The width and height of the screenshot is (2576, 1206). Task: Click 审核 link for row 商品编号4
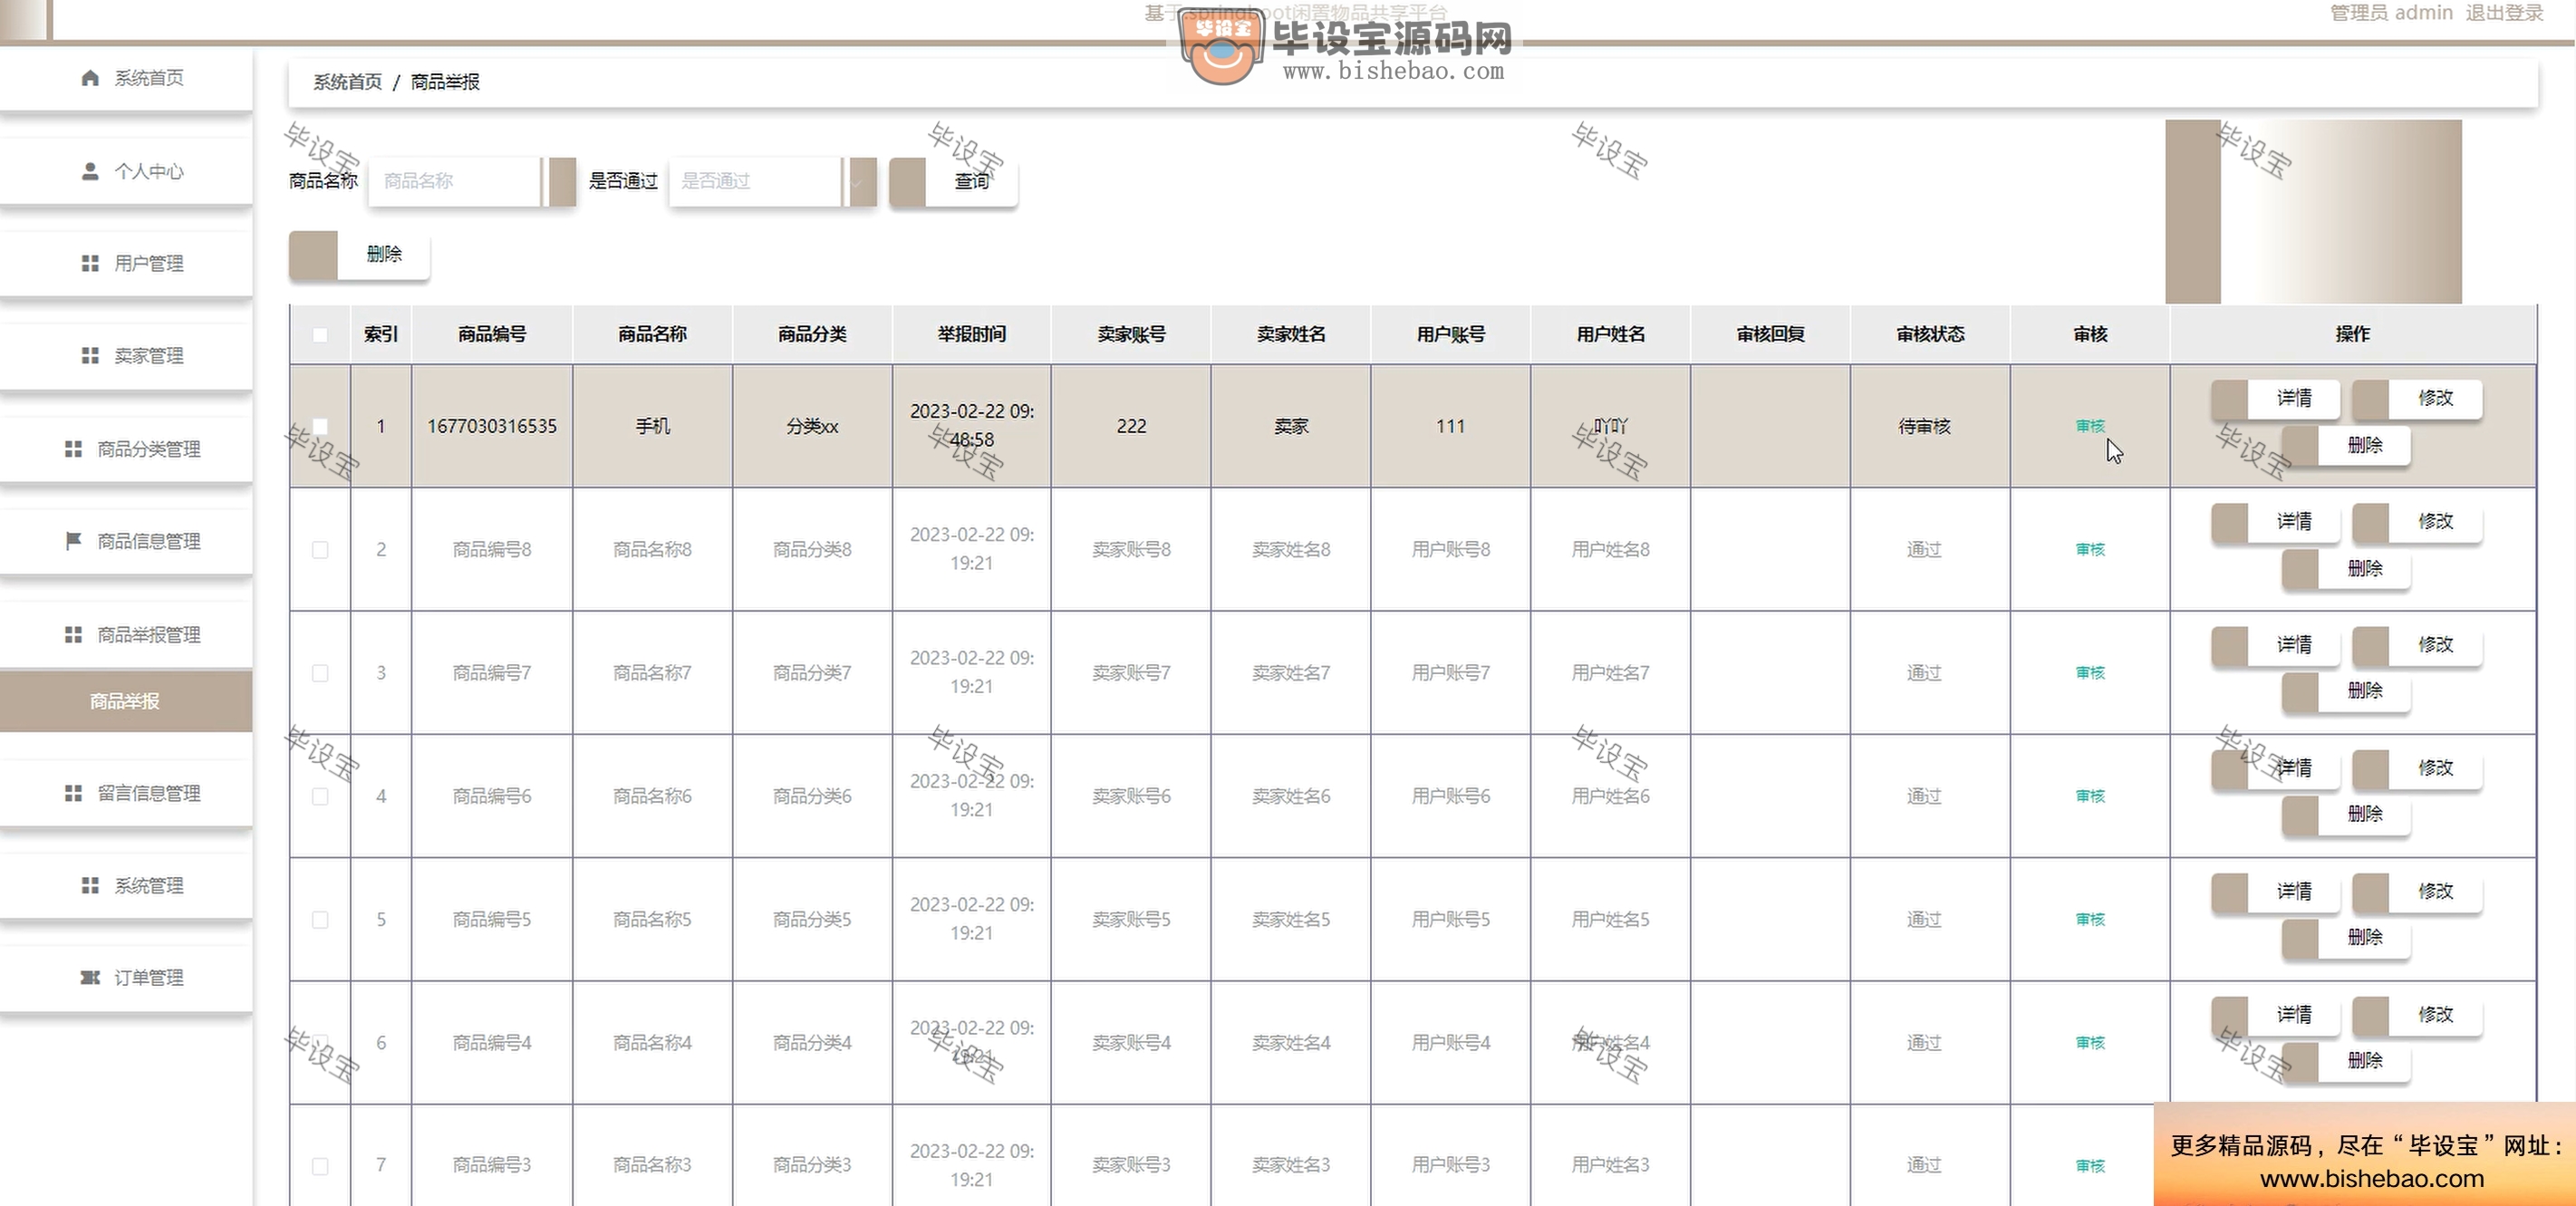pos(2090,1043)
